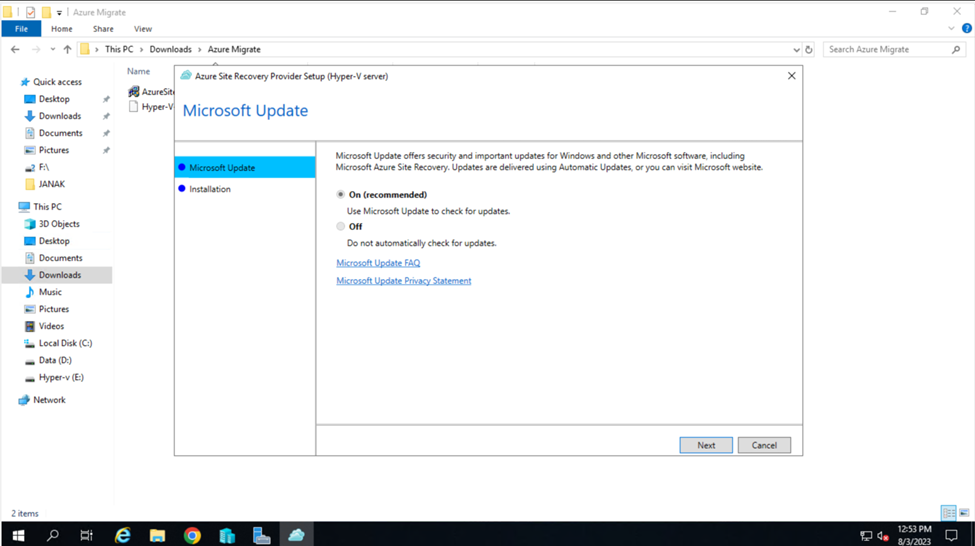Open the View ribbon tab
Screen dimensions: 975x546
tap(142, 29)
